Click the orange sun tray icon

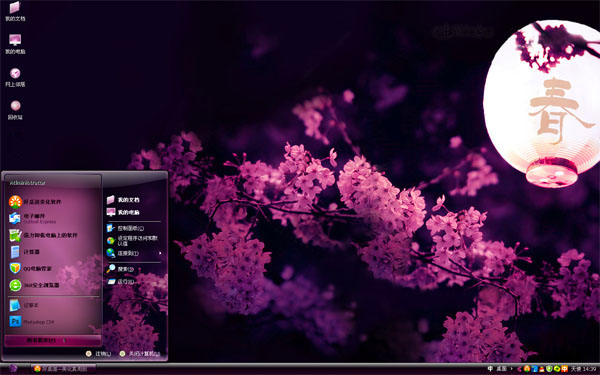click(x=527, y=369)
